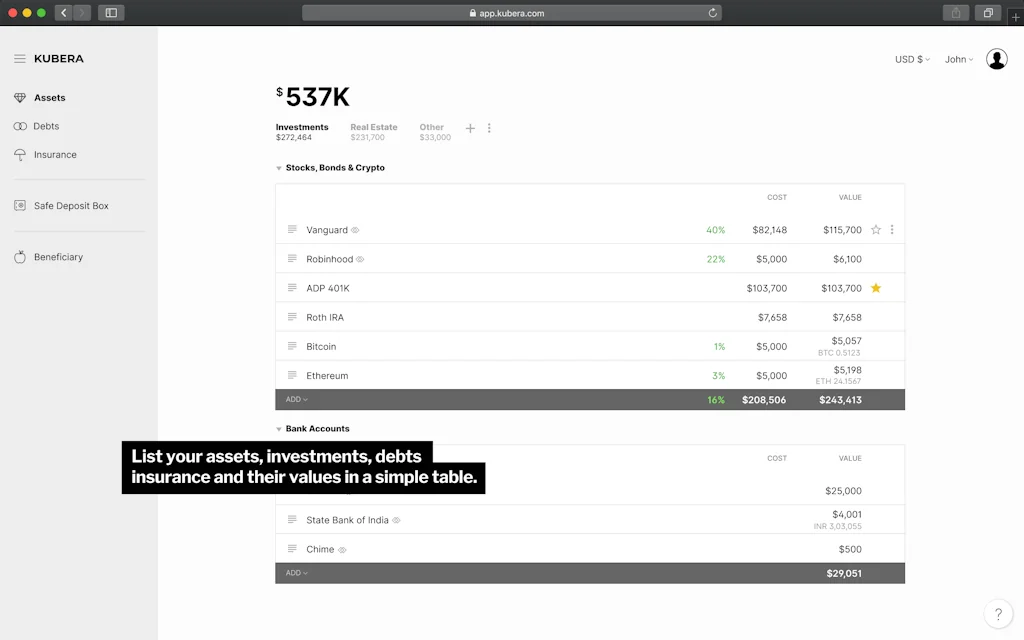Open the hamburger menu beside KUBERA
This screenshot has width=1024, height=640.
coord(20,59)
